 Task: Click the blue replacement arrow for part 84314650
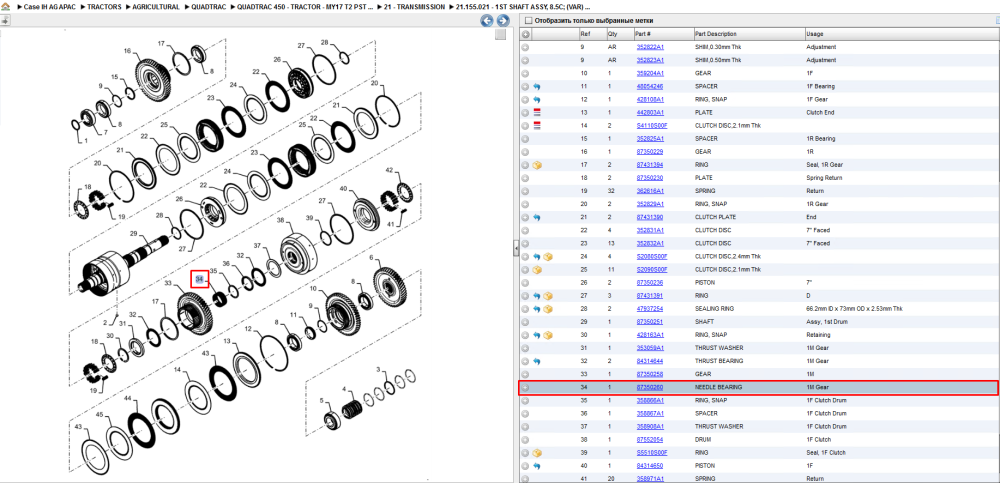click(537, 466)
